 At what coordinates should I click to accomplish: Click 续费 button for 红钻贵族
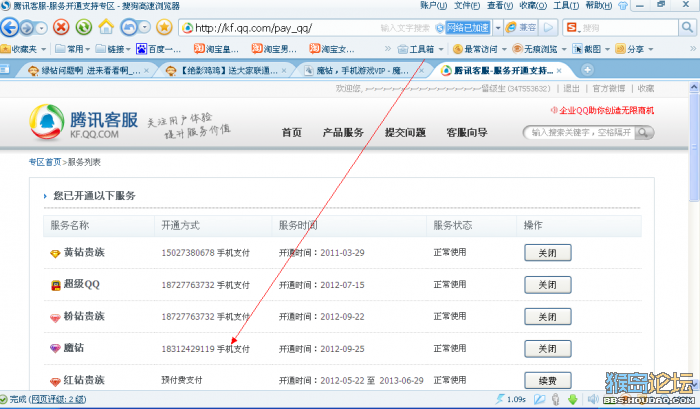pos(547,380)
